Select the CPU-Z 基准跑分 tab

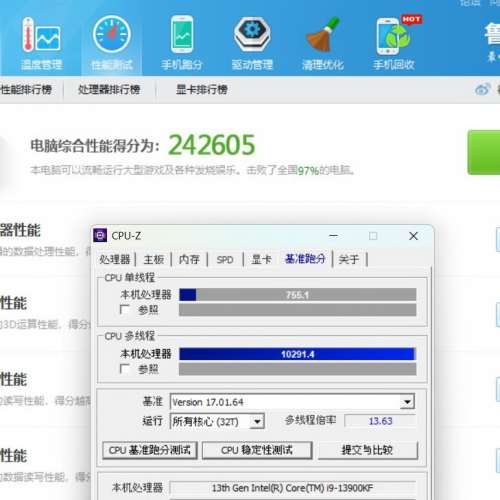(305, 259)
